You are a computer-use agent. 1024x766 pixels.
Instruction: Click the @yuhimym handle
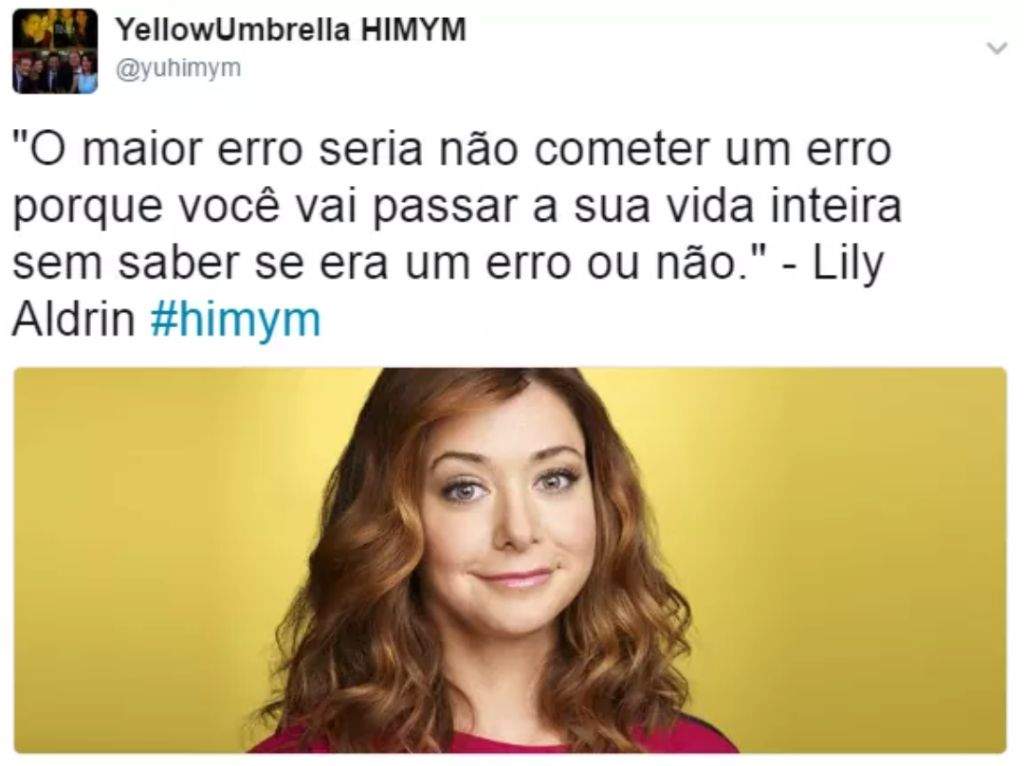[178, 68]
